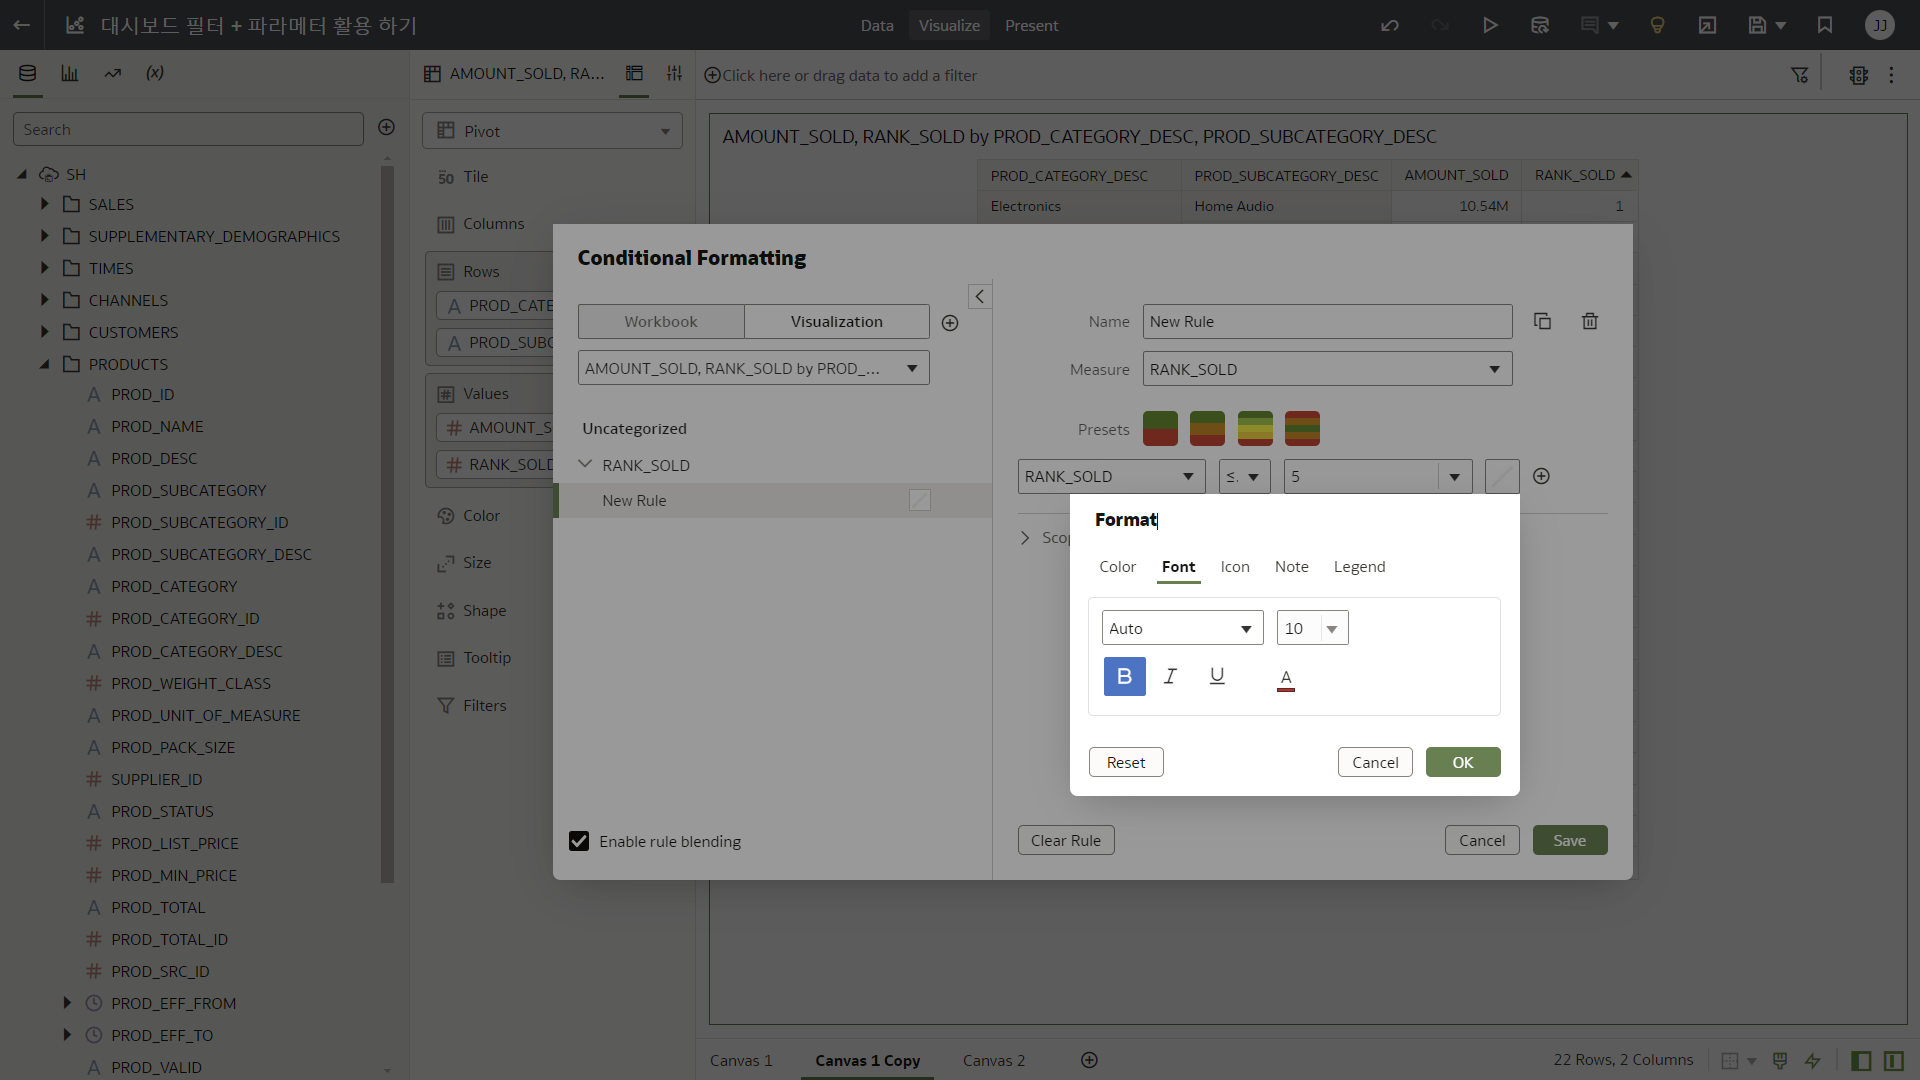Click OK in Format dialog
Screen dimensions: 1920x1080
[1462, 762]
